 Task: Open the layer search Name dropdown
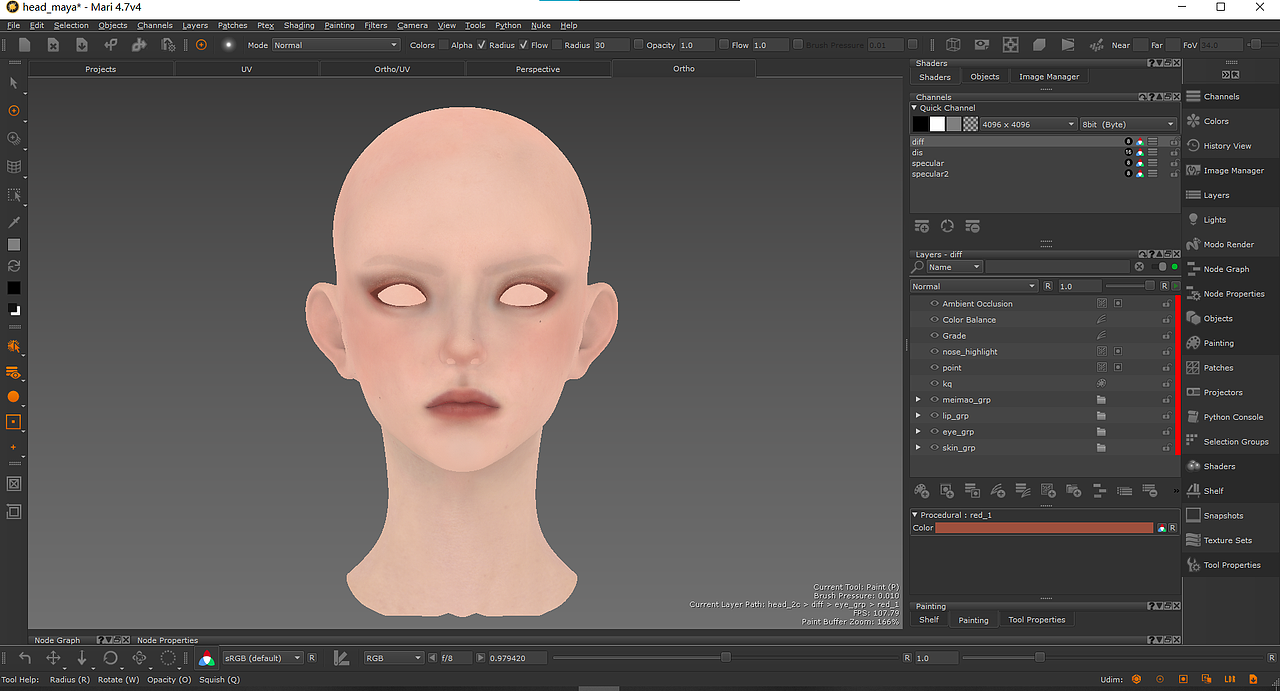(954, 267)
